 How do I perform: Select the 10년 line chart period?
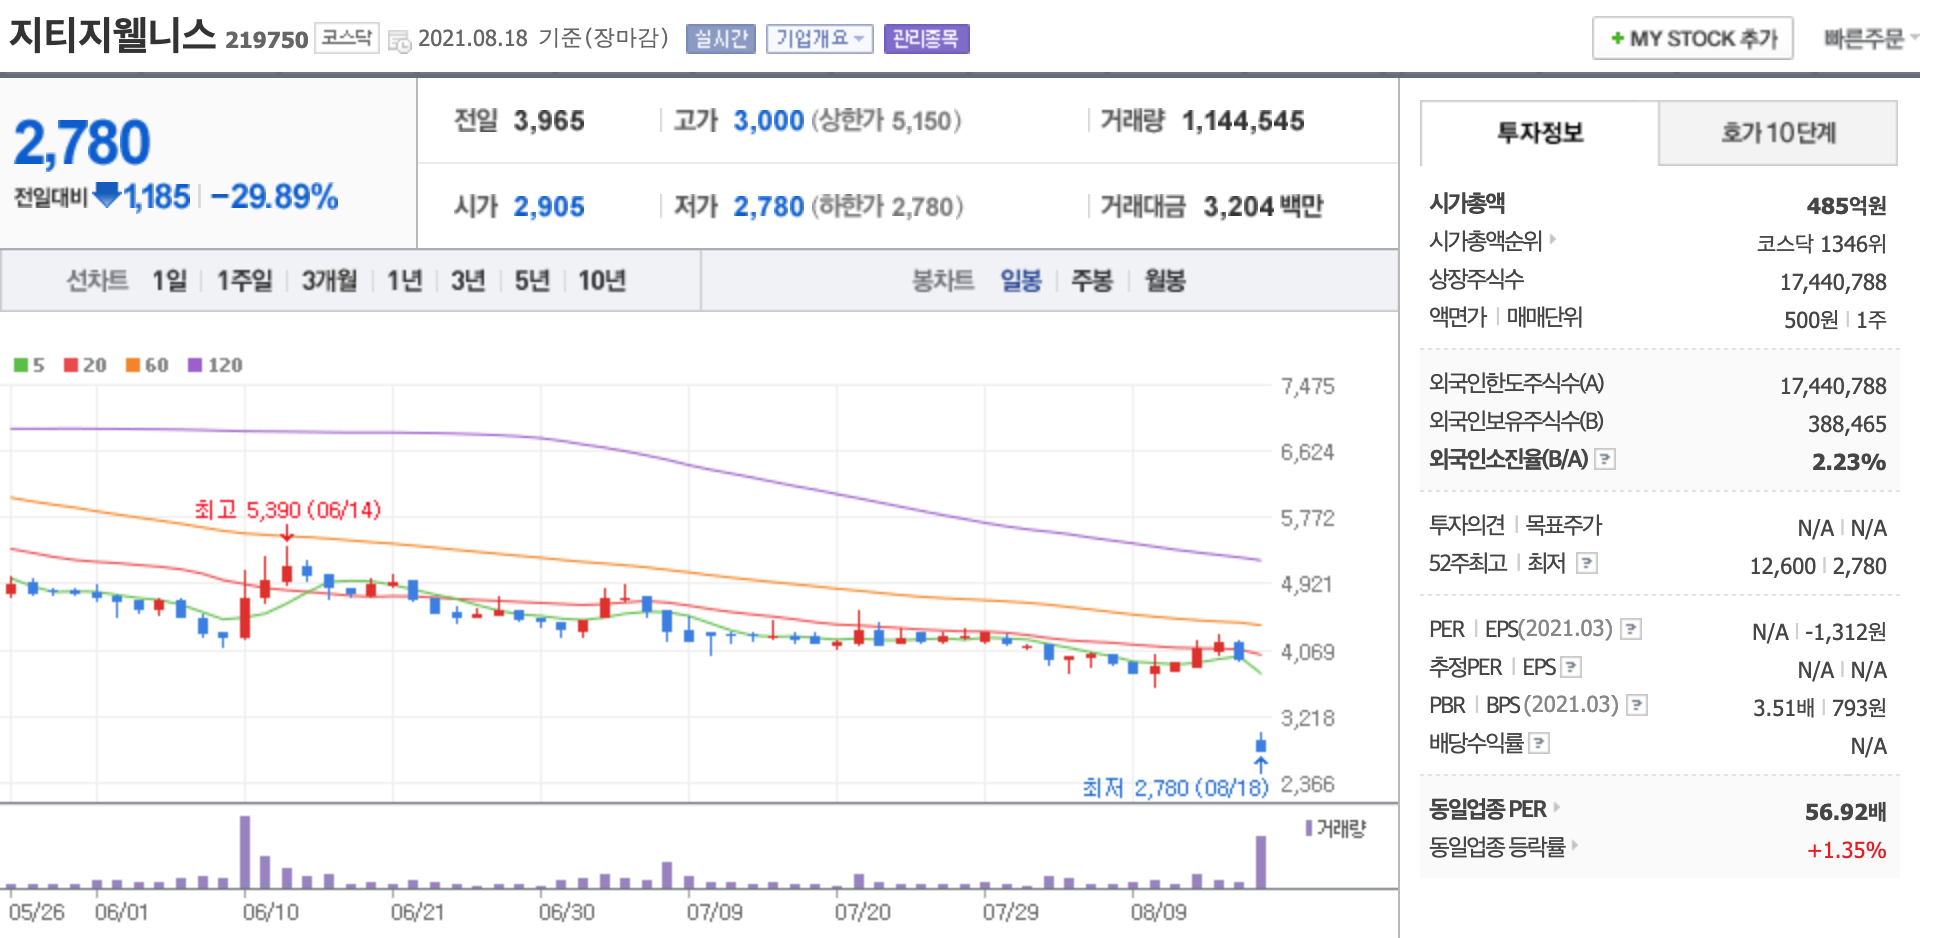pos(602,281)
